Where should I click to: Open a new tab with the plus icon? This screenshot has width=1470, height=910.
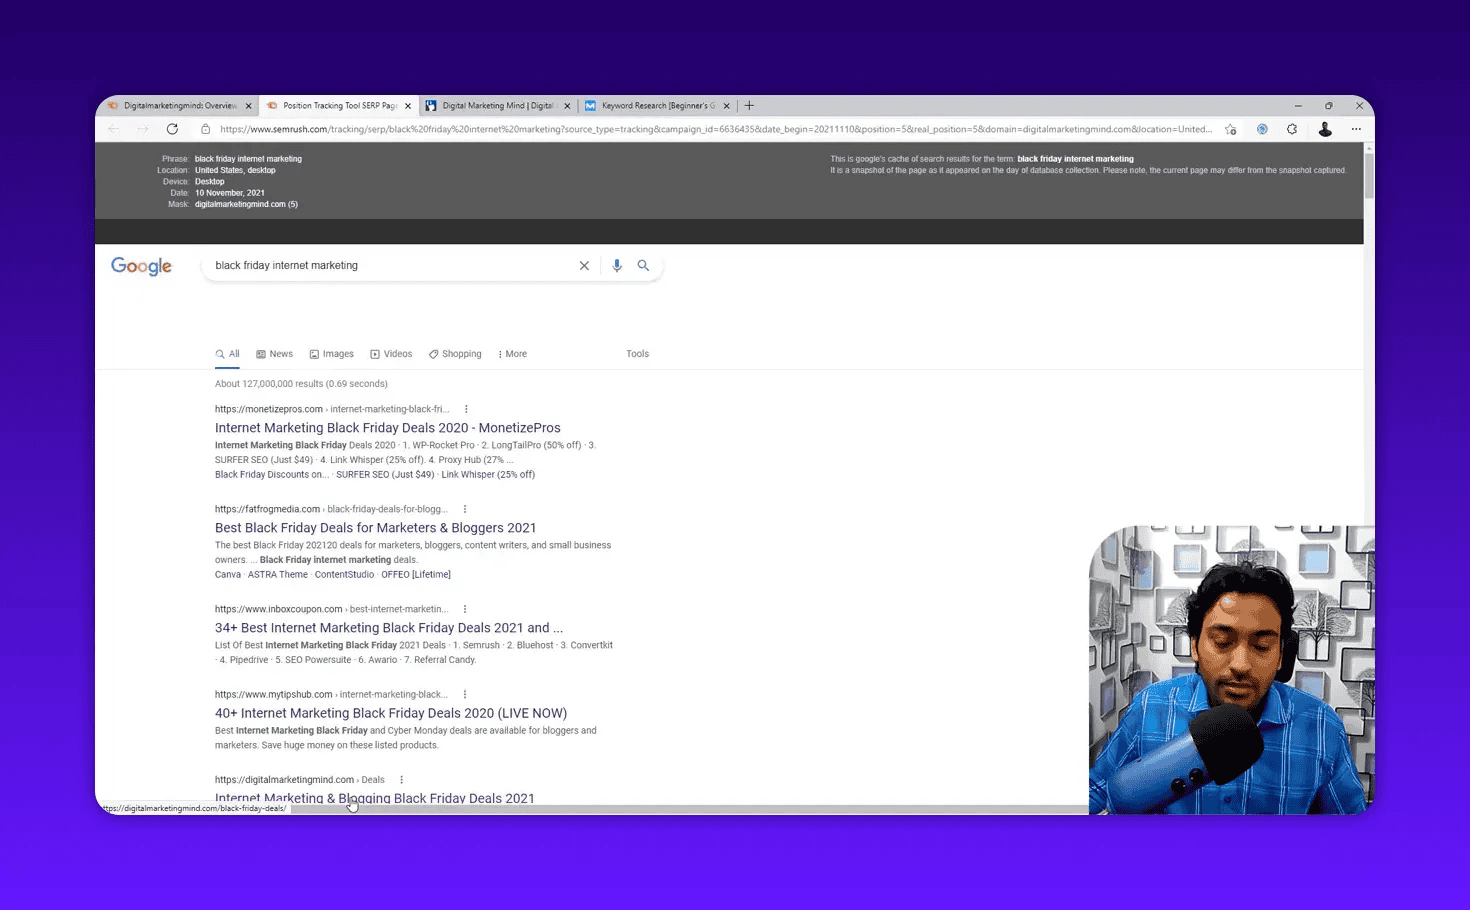click(748, 105)
